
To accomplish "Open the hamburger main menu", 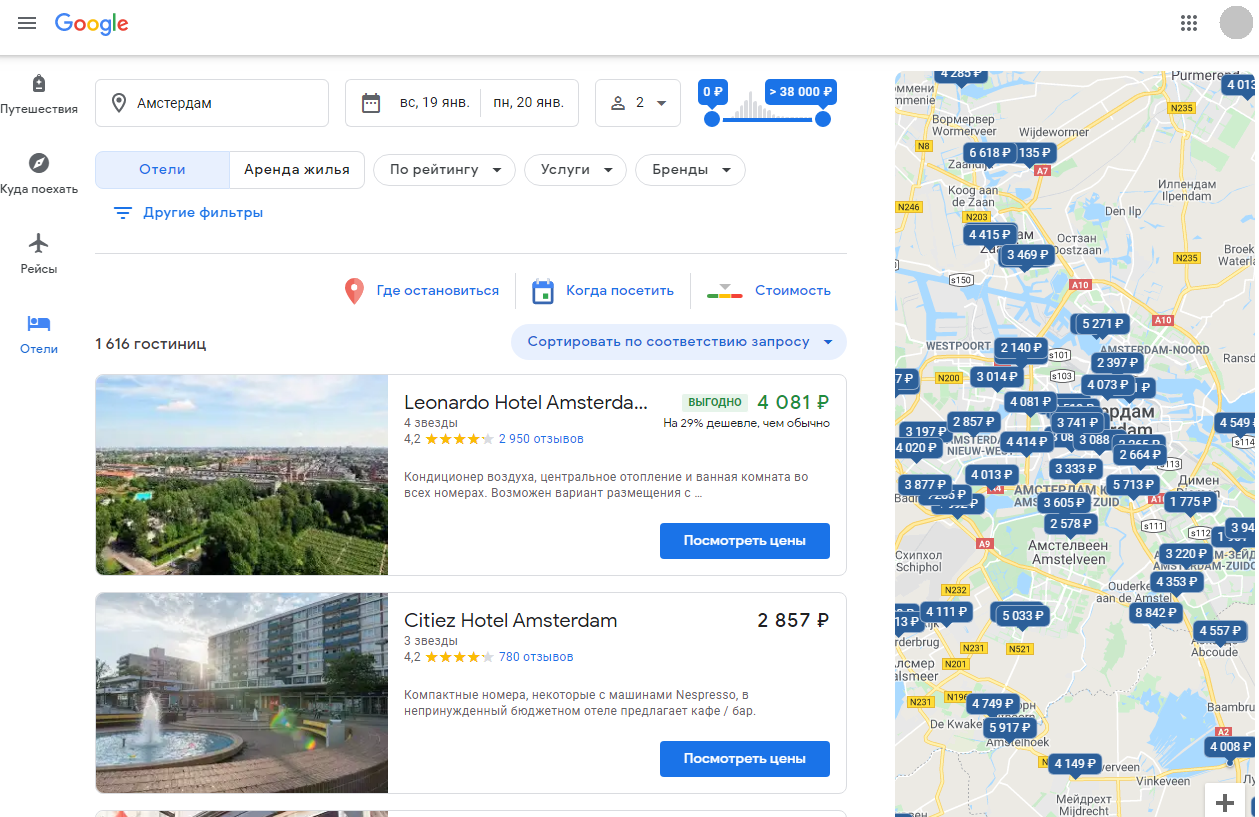I will [x=27, y=23].
